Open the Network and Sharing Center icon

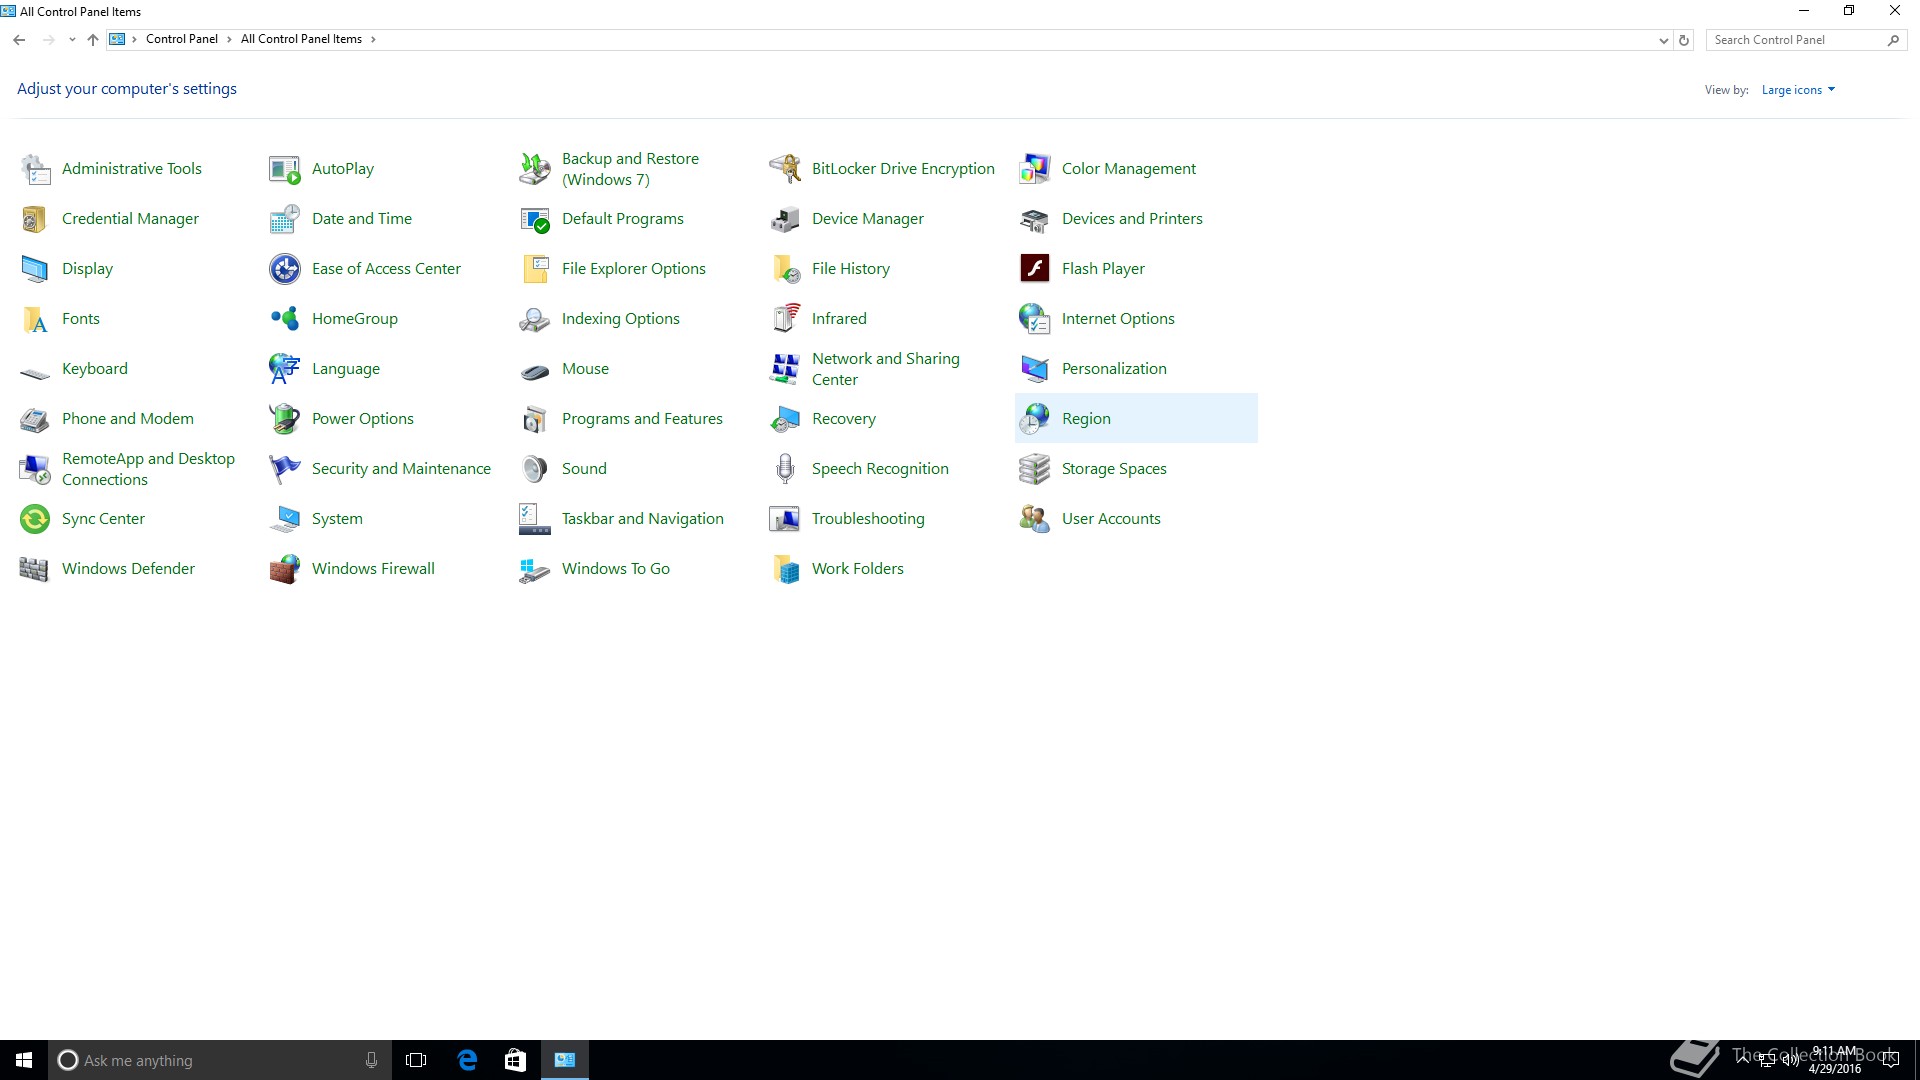click(x=785, y=369)
